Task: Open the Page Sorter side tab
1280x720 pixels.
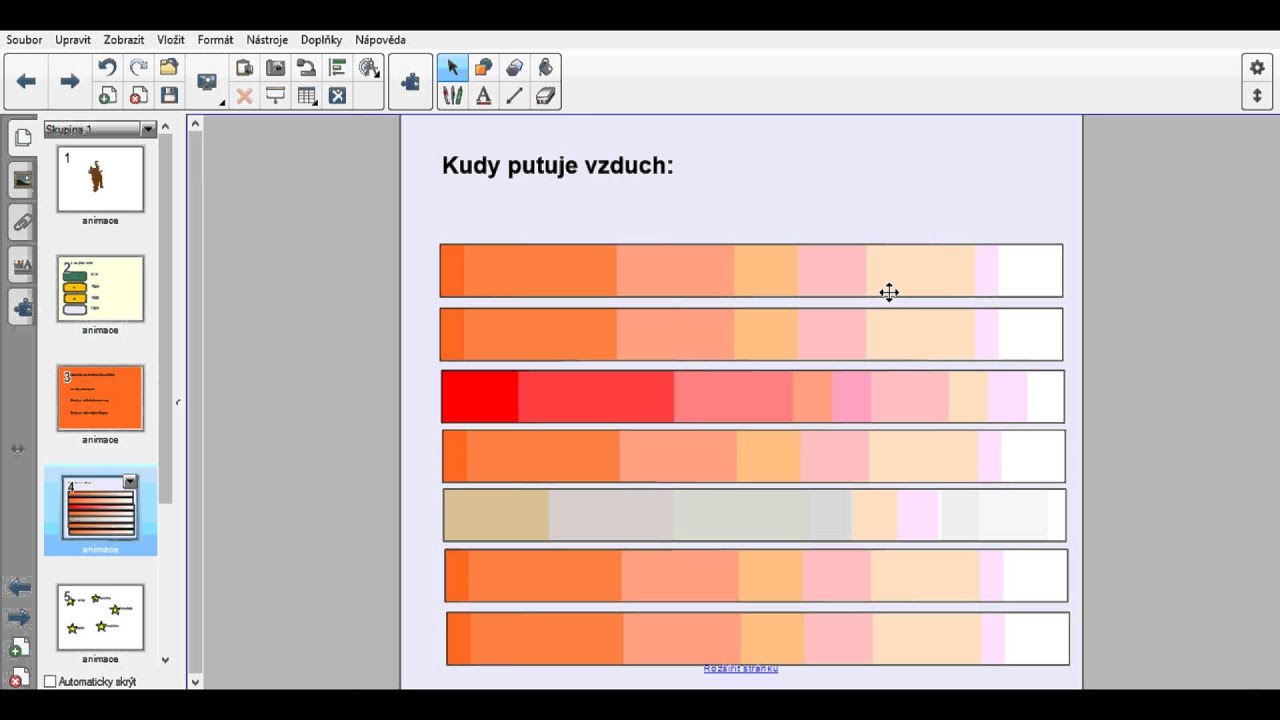Action: pos(22,137)
